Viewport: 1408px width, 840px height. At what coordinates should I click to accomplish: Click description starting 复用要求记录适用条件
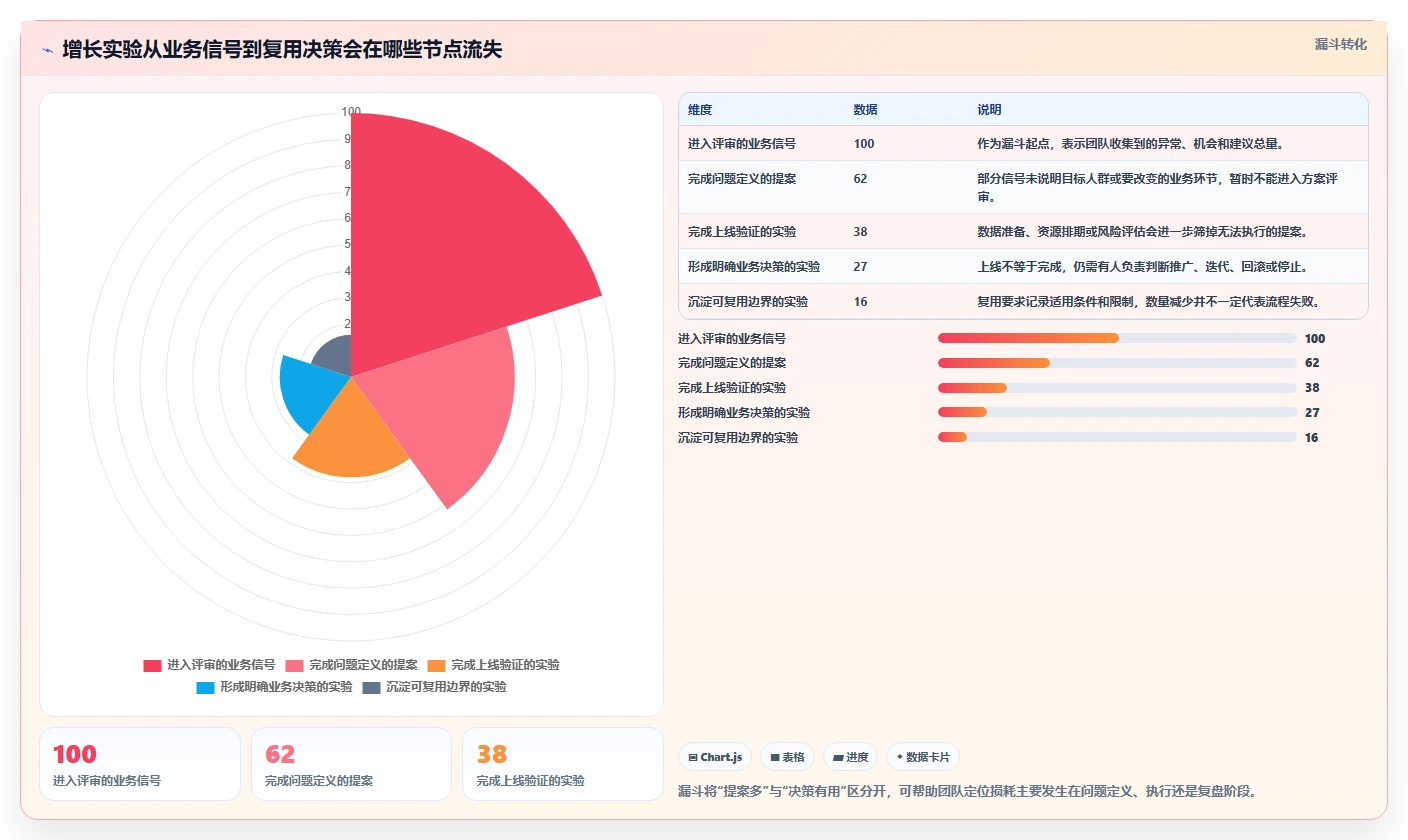[1151, 302]
